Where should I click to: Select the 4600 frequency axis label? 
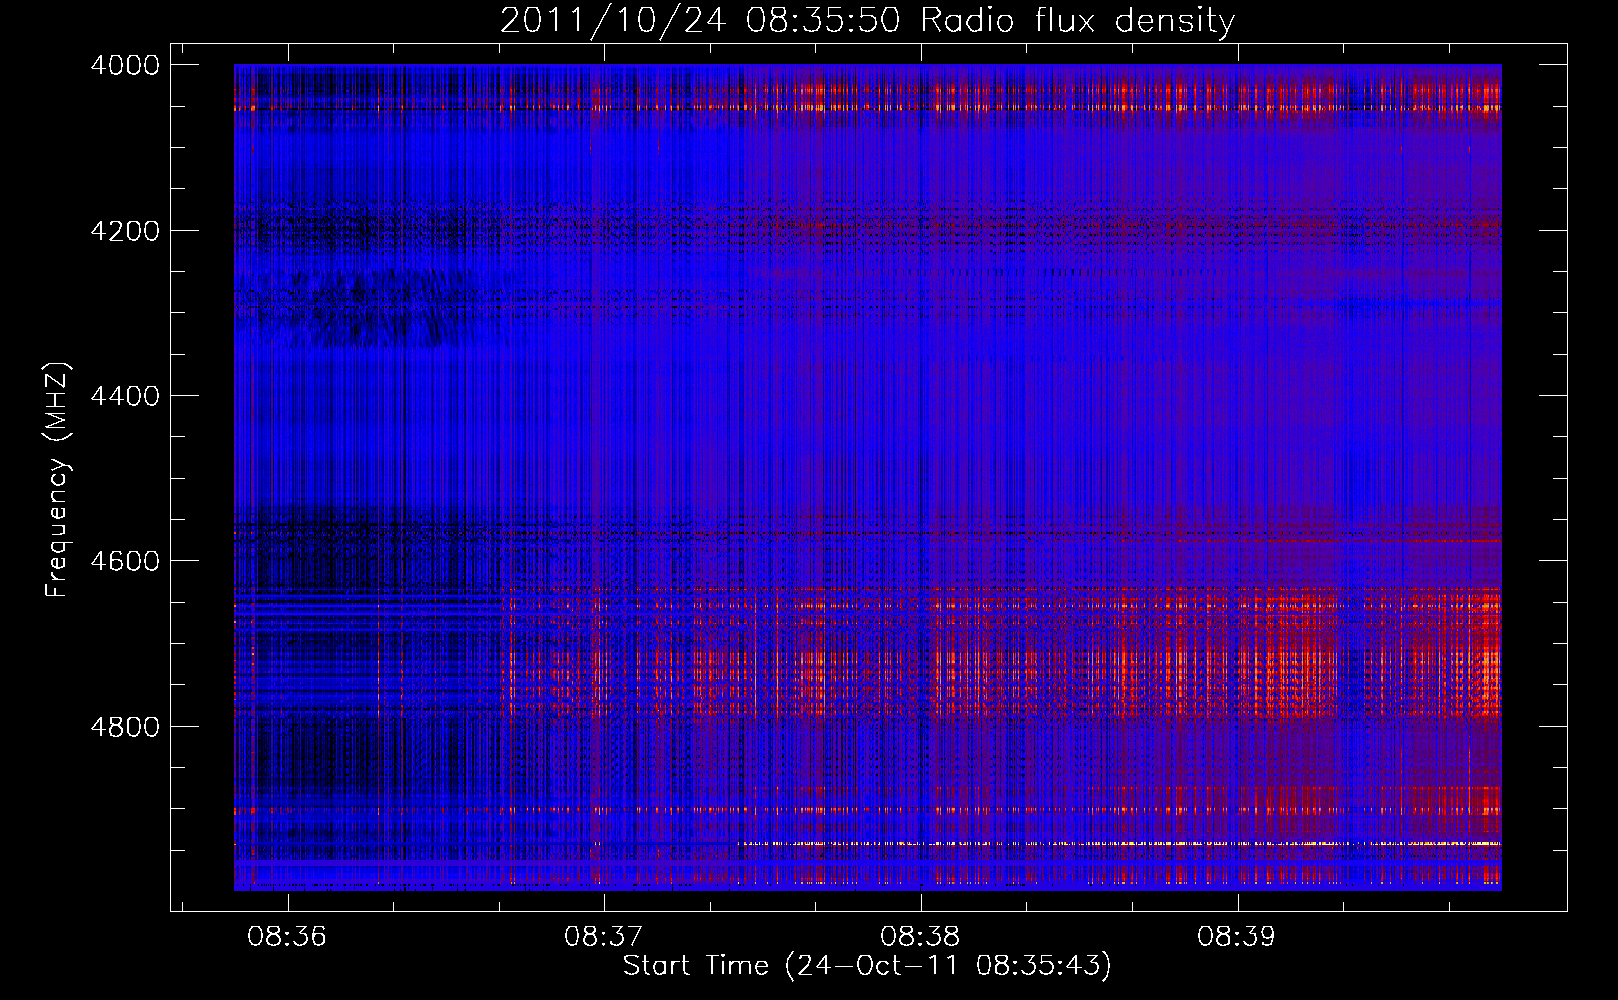pyautogui.click(x=125, y=561)
